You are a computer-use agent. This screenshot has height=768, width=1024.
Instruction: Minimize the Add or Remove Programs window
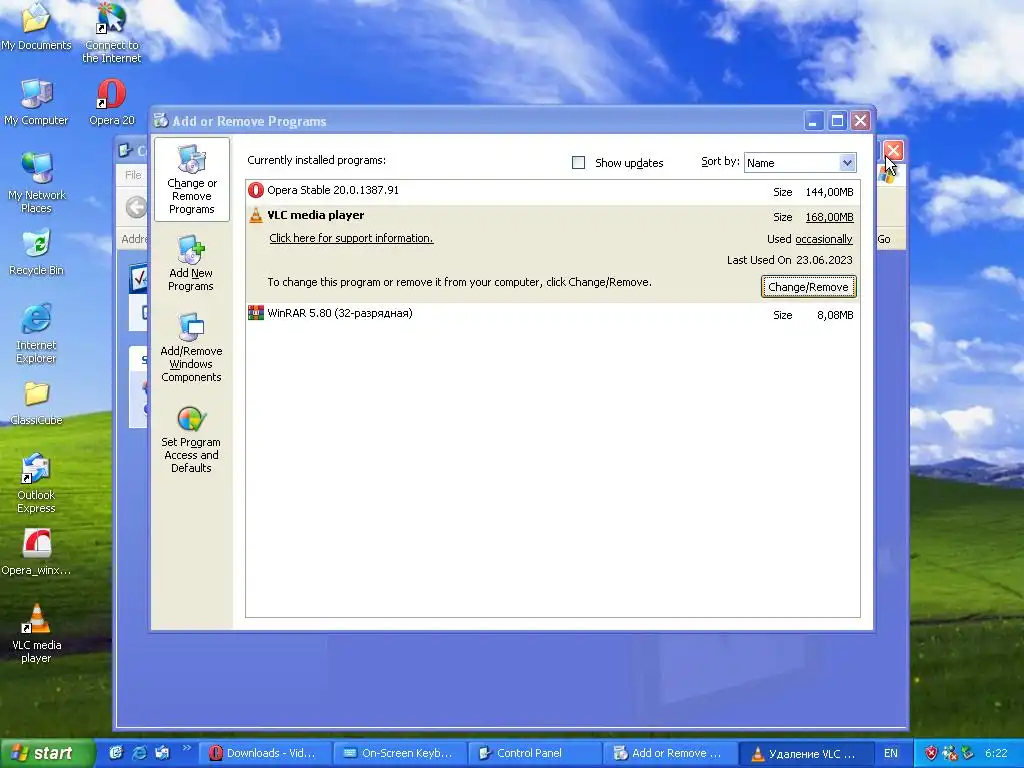click(x=814, y=121)
